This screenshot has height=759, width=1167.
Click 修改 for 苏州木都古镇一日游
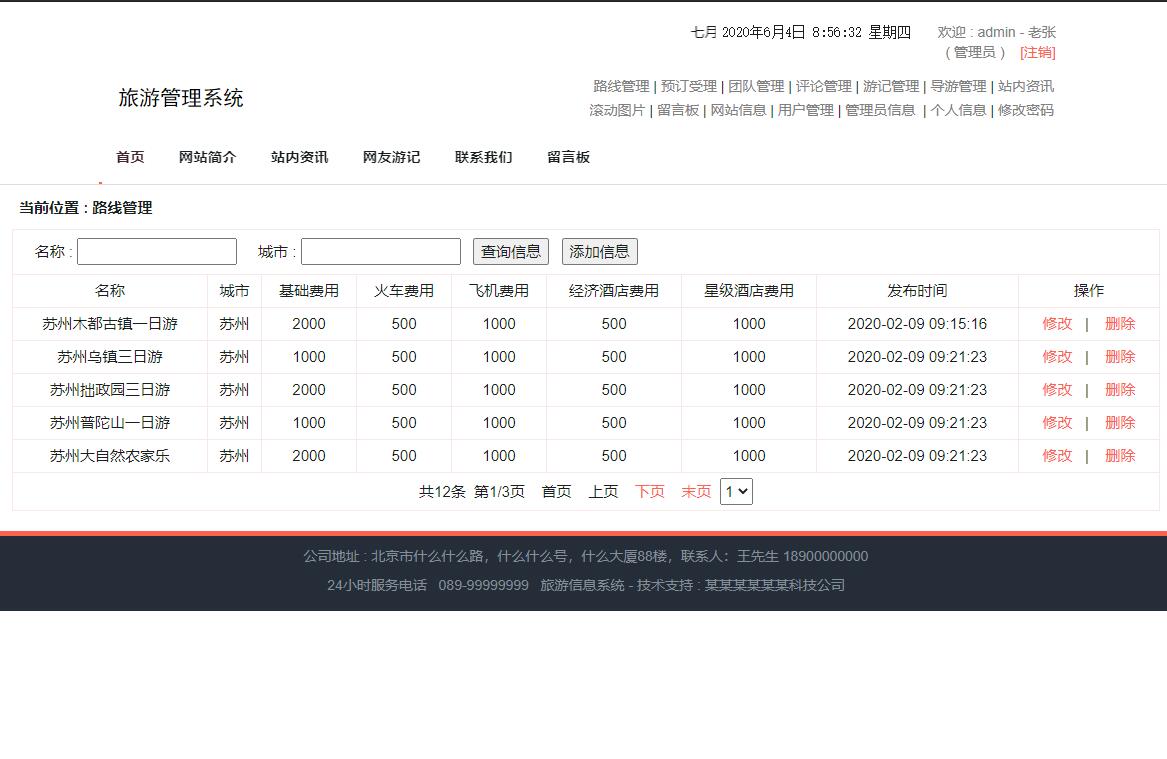1057,323
